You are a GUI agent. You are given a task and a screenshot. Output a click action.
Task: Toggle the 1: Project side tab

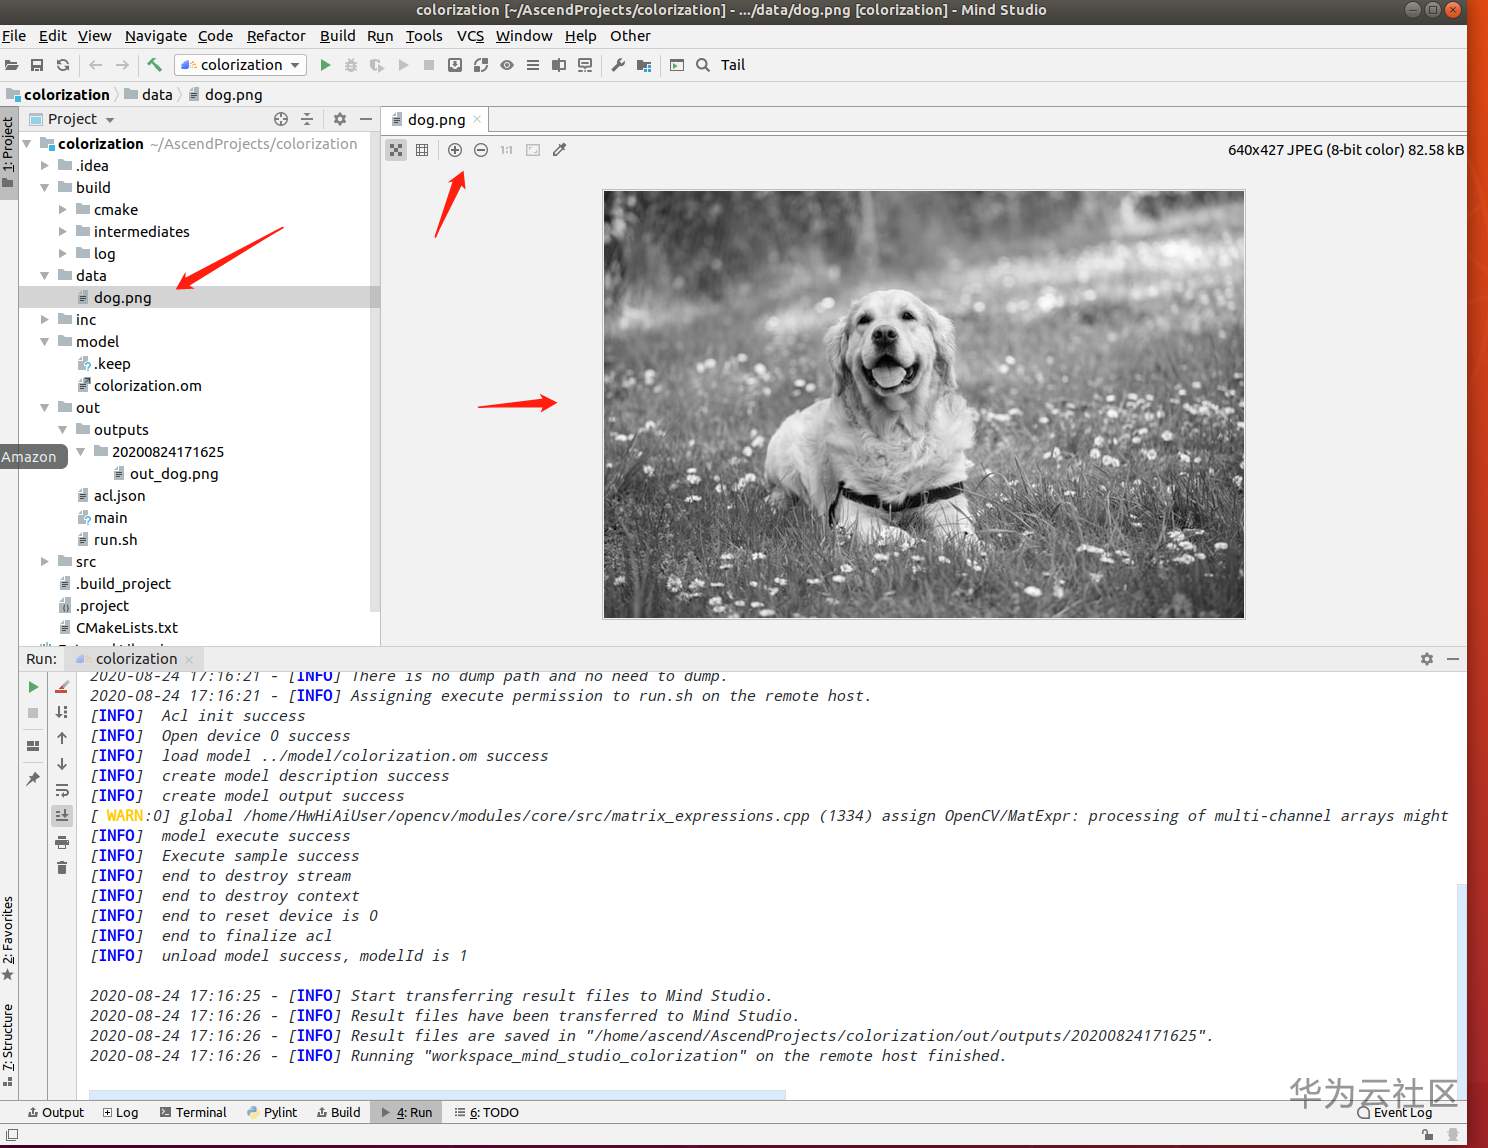[x=8, y=153]
